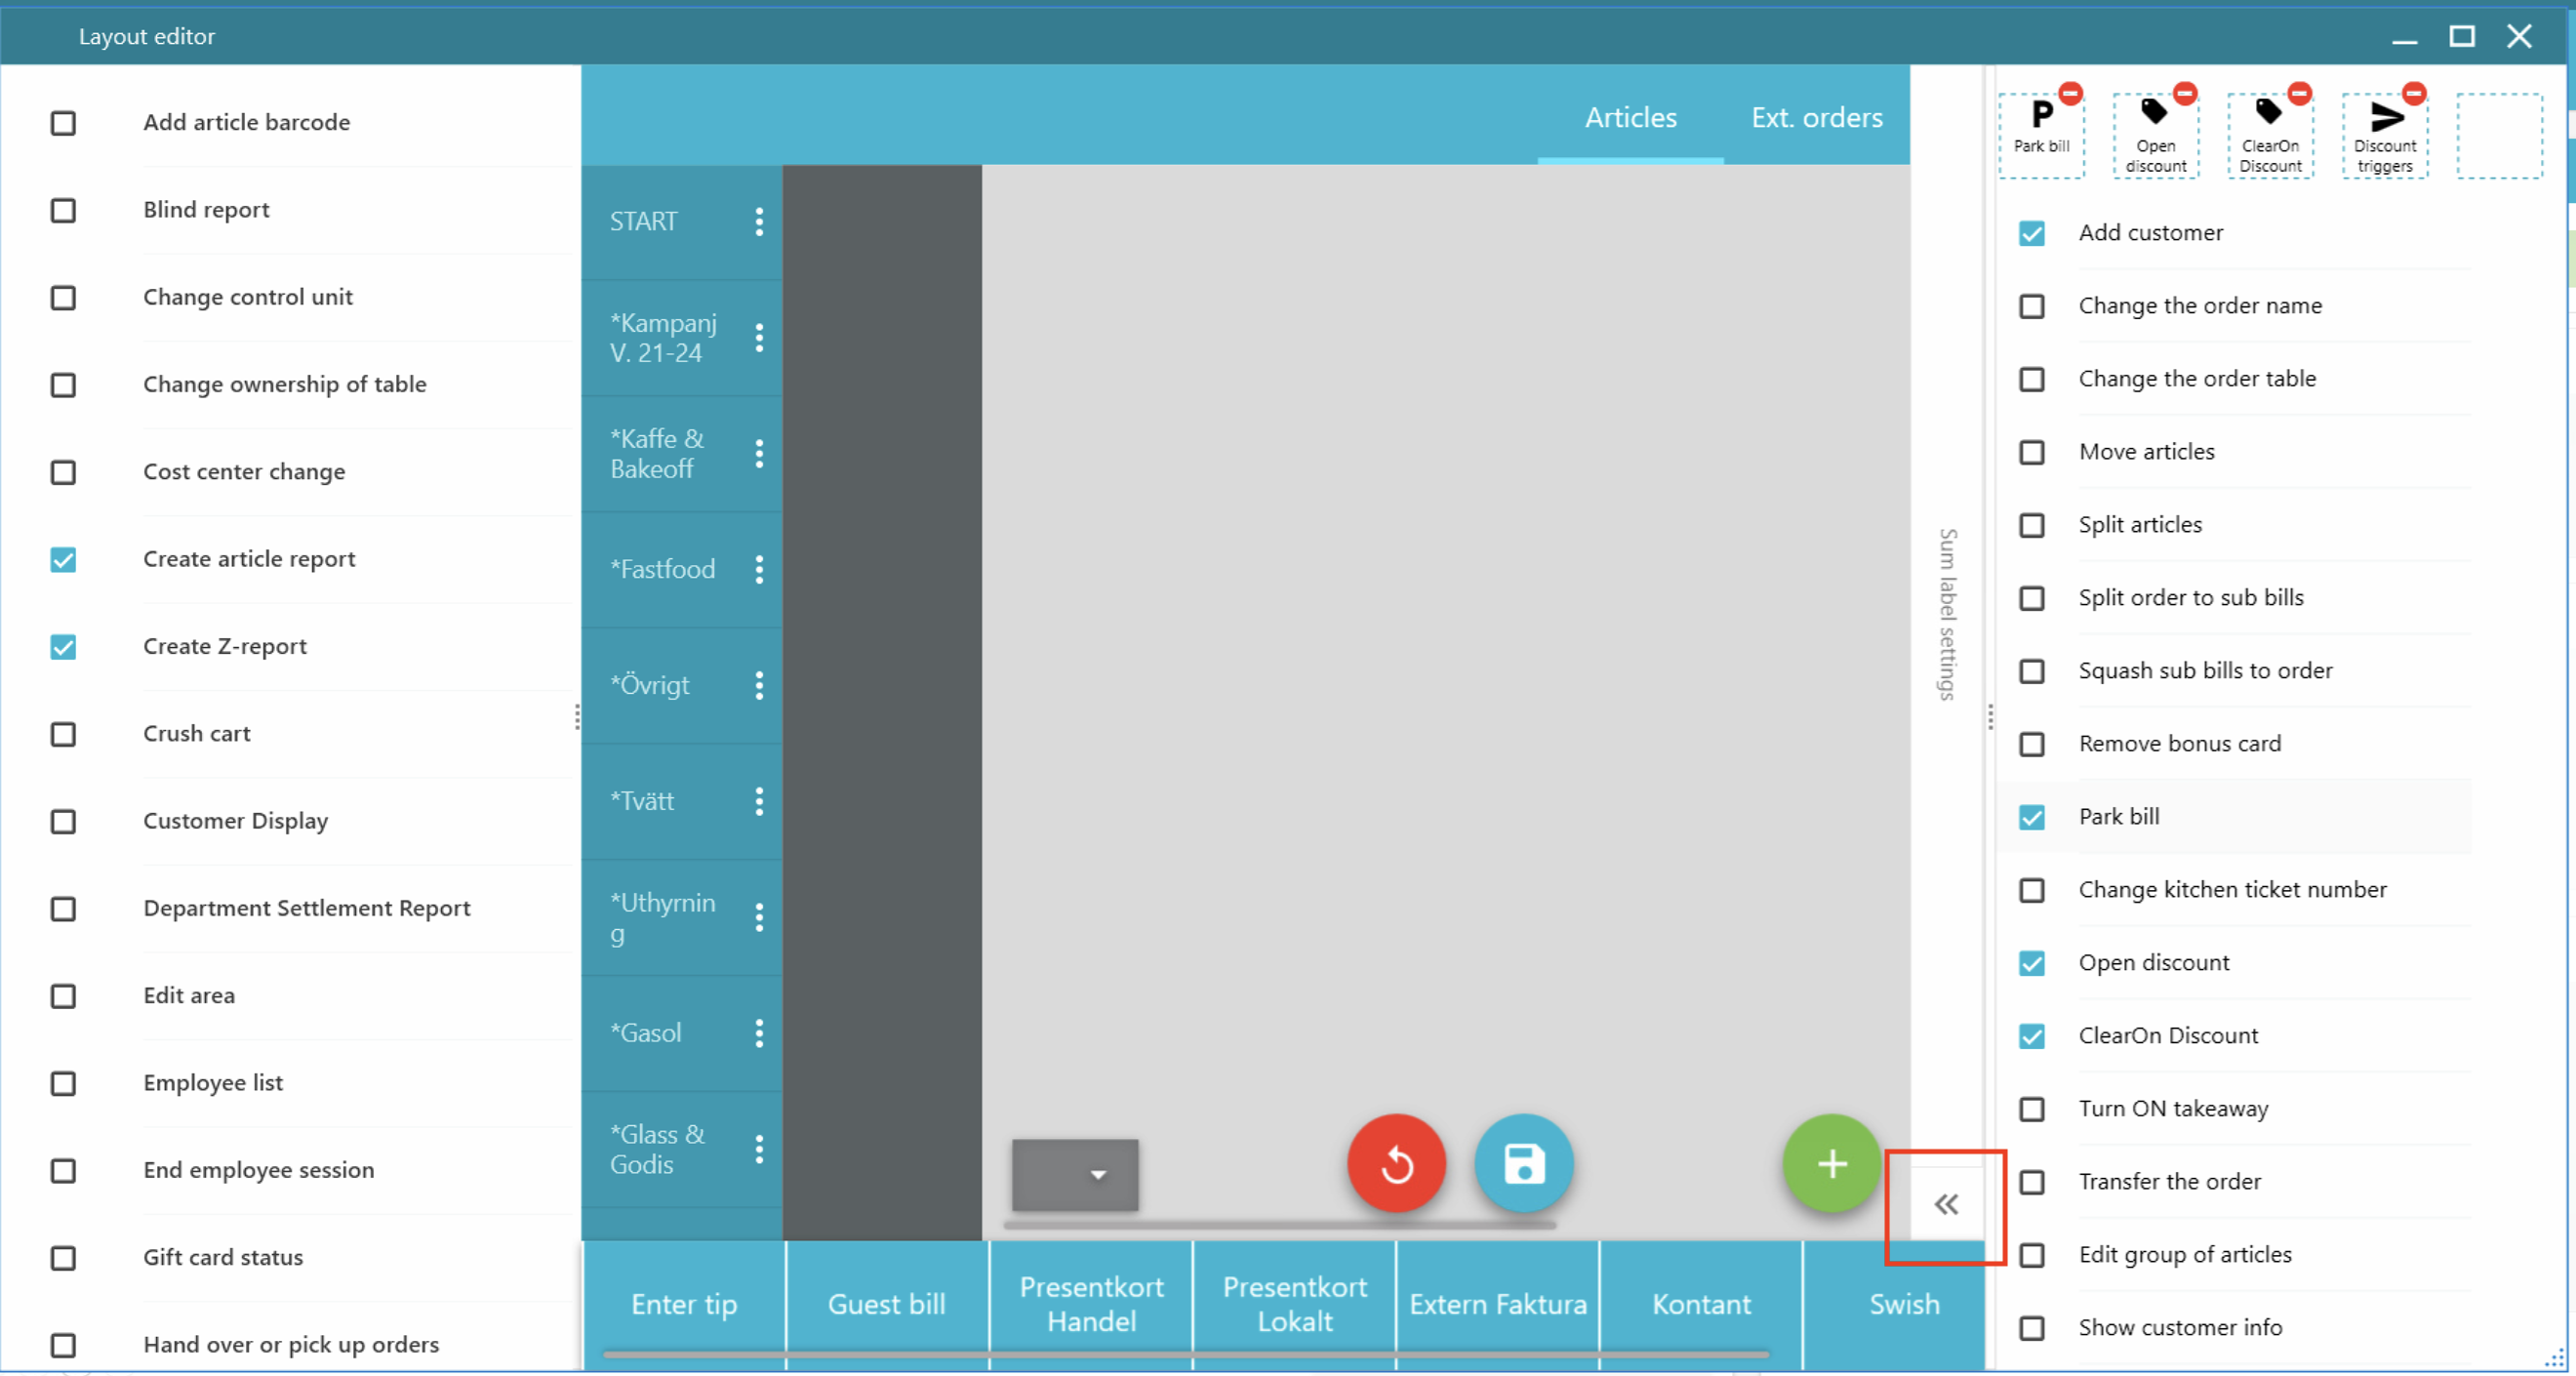Uncheck the Create Z-report checkbox
The height and width of the screenshot is (1376, 2576).
point(63,647)
